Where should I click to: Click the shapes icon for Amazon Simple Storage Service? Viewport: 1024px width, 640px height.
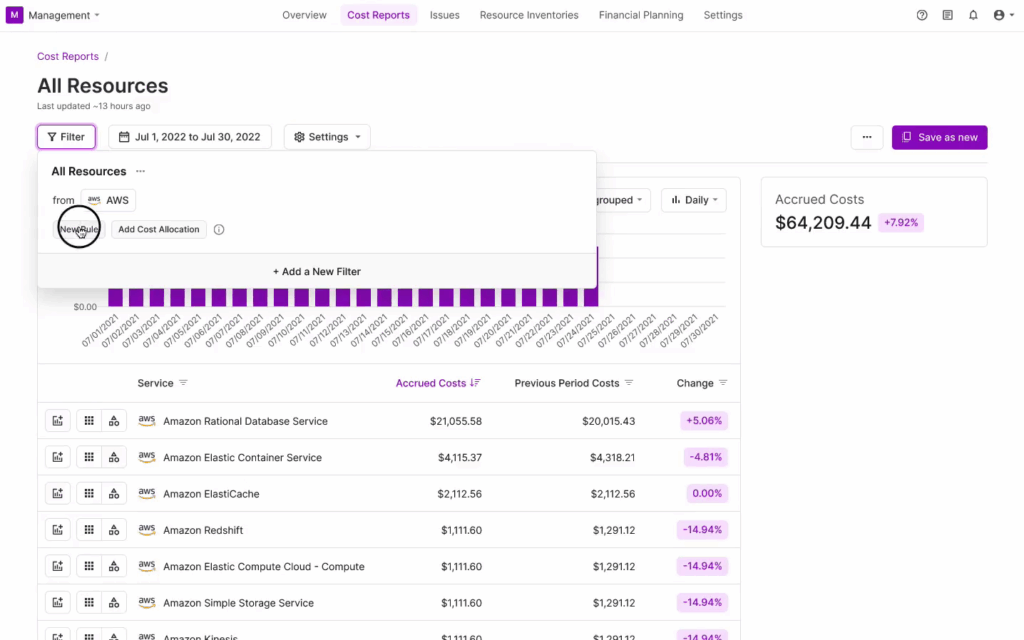click(x=114, y=603)
